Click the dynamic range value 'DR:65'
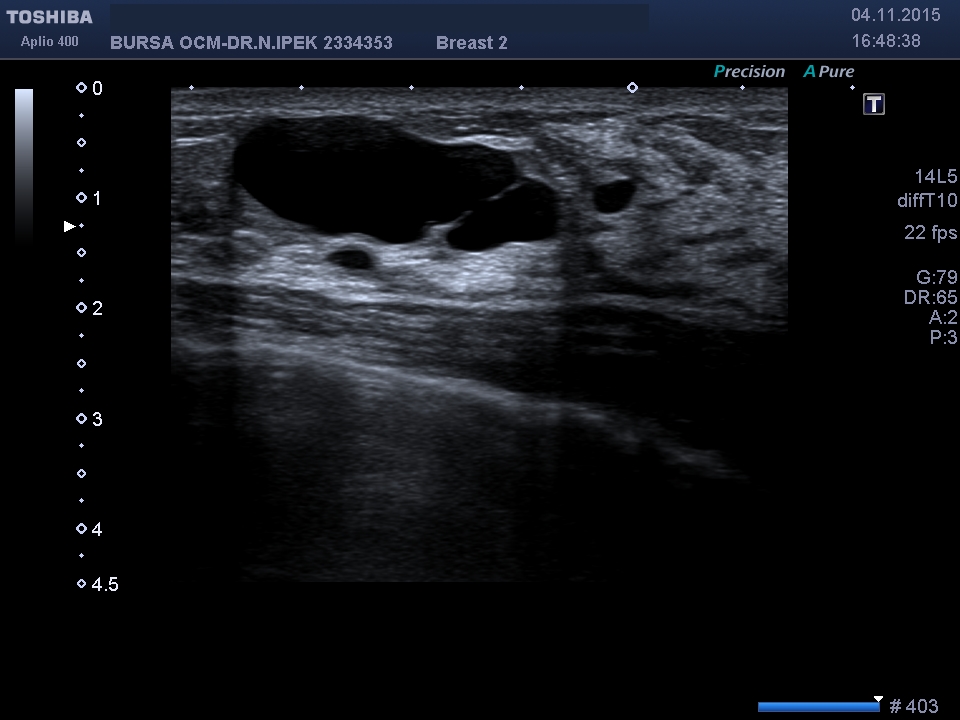The image size is (960, 720). 931,298
